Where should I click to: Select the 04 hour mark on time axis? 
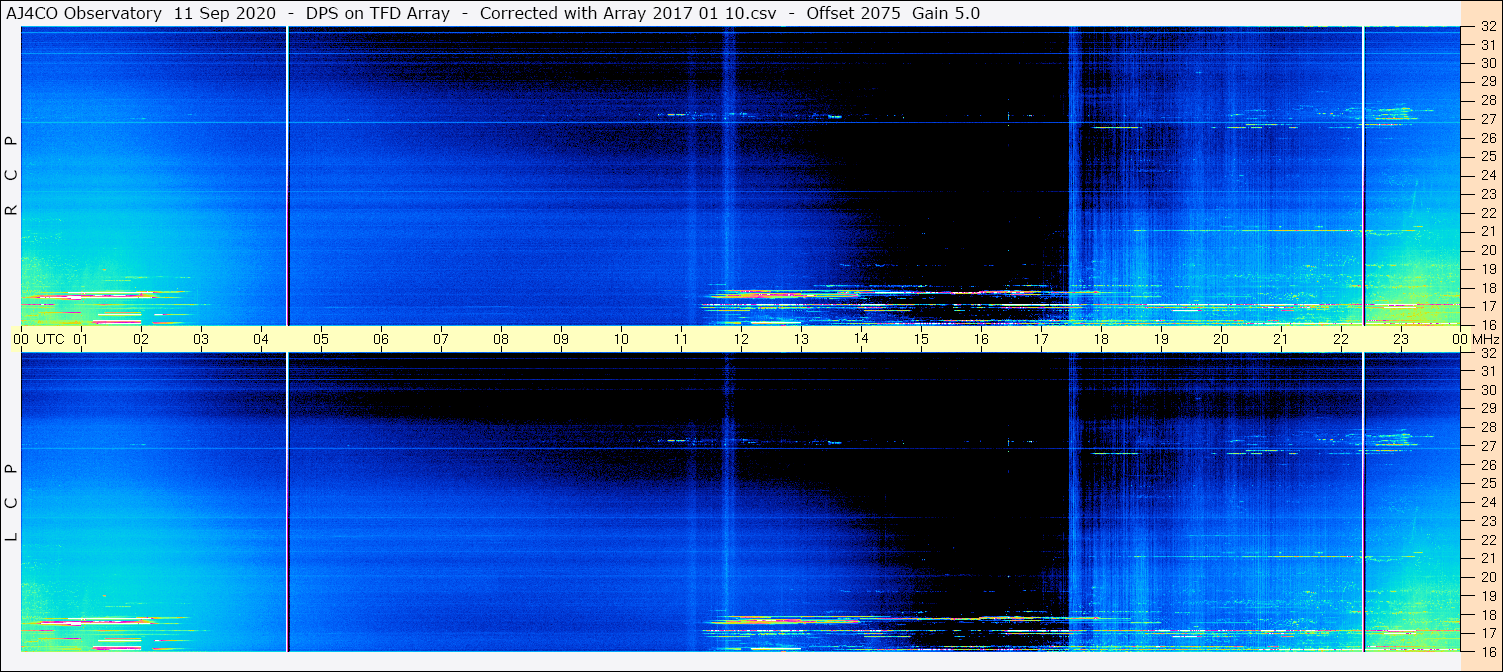pyautogui.click(x=261, y=339)
